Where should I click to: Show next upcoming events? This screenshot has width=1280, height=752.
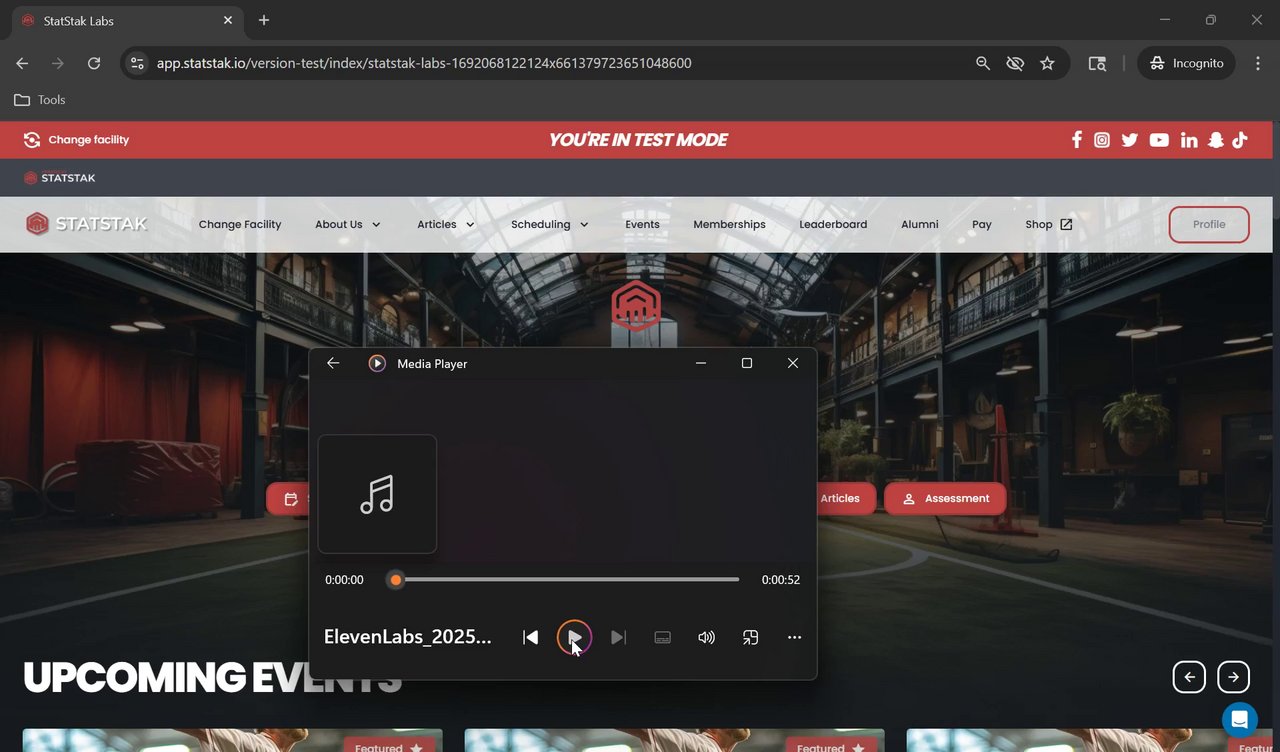coord(1233,677)
